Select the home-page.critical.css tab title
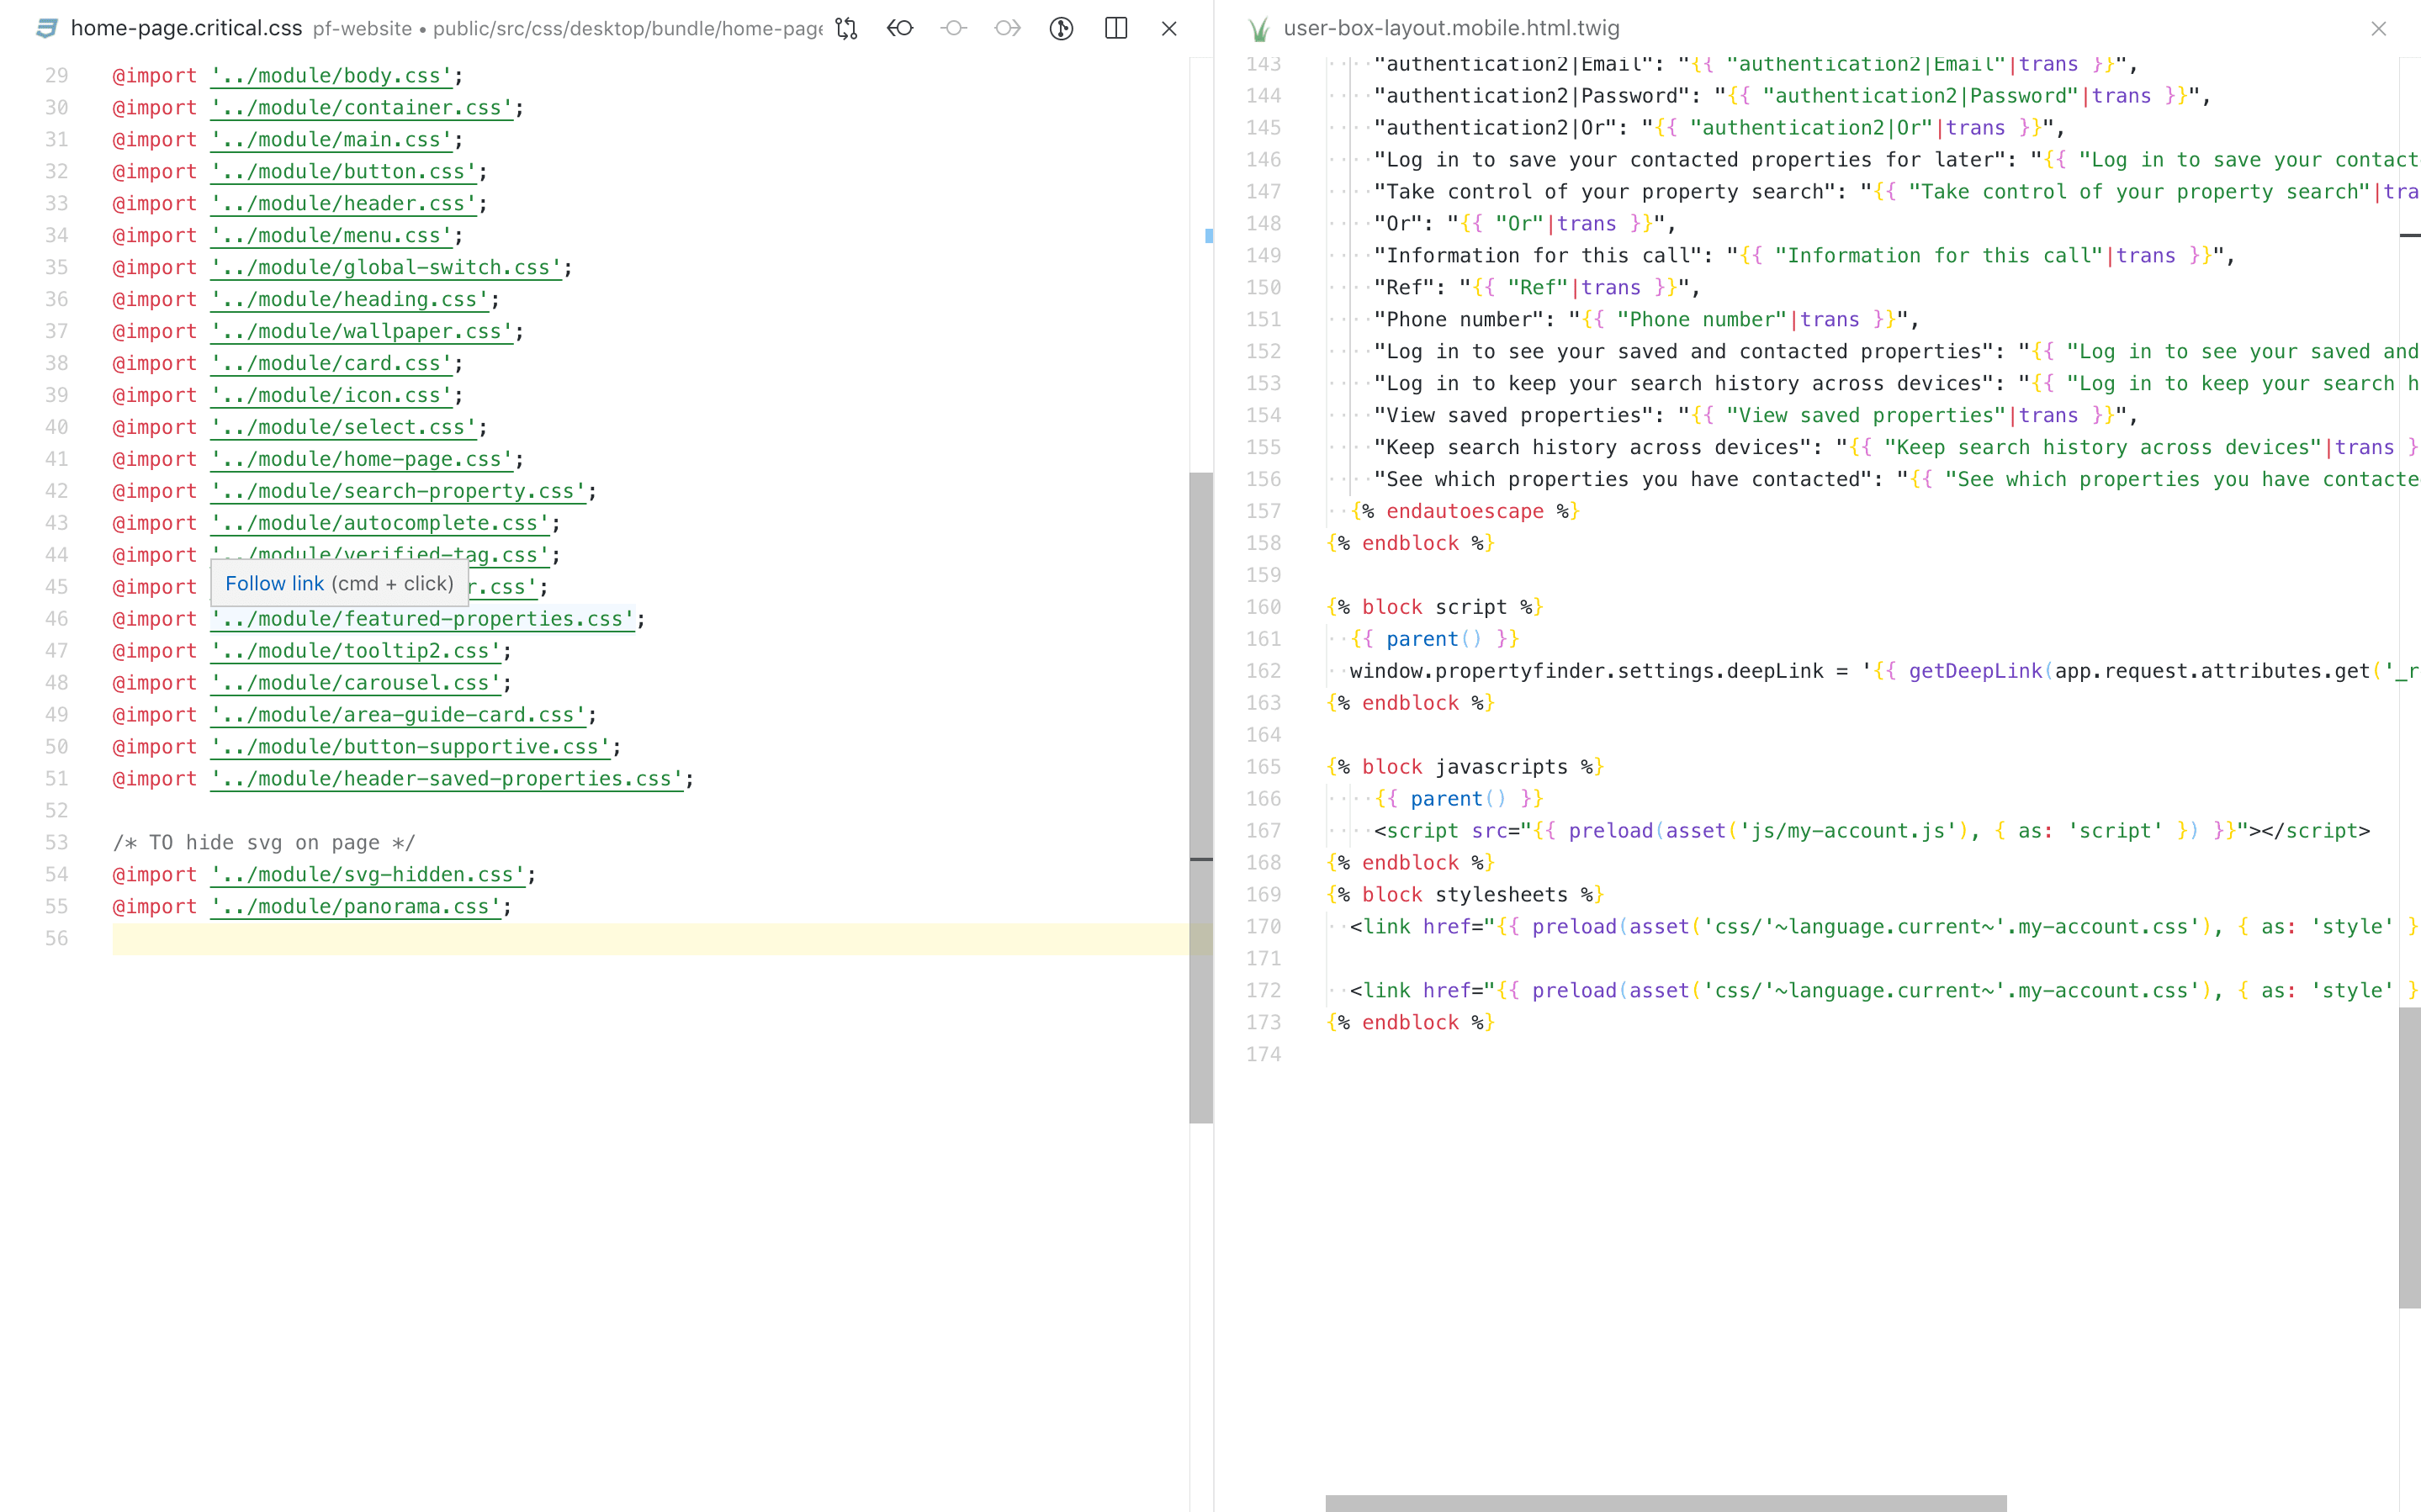The width and height of the screenshot is (2421, 1512). click(x=186, y=28)
